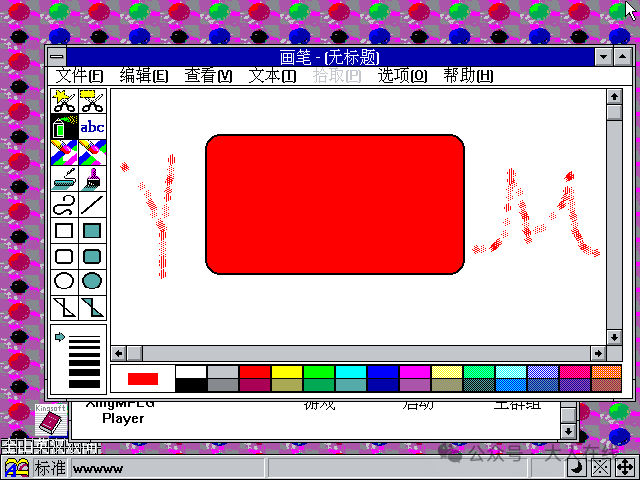Click the input method icon beside 标准

pos(17,467)
